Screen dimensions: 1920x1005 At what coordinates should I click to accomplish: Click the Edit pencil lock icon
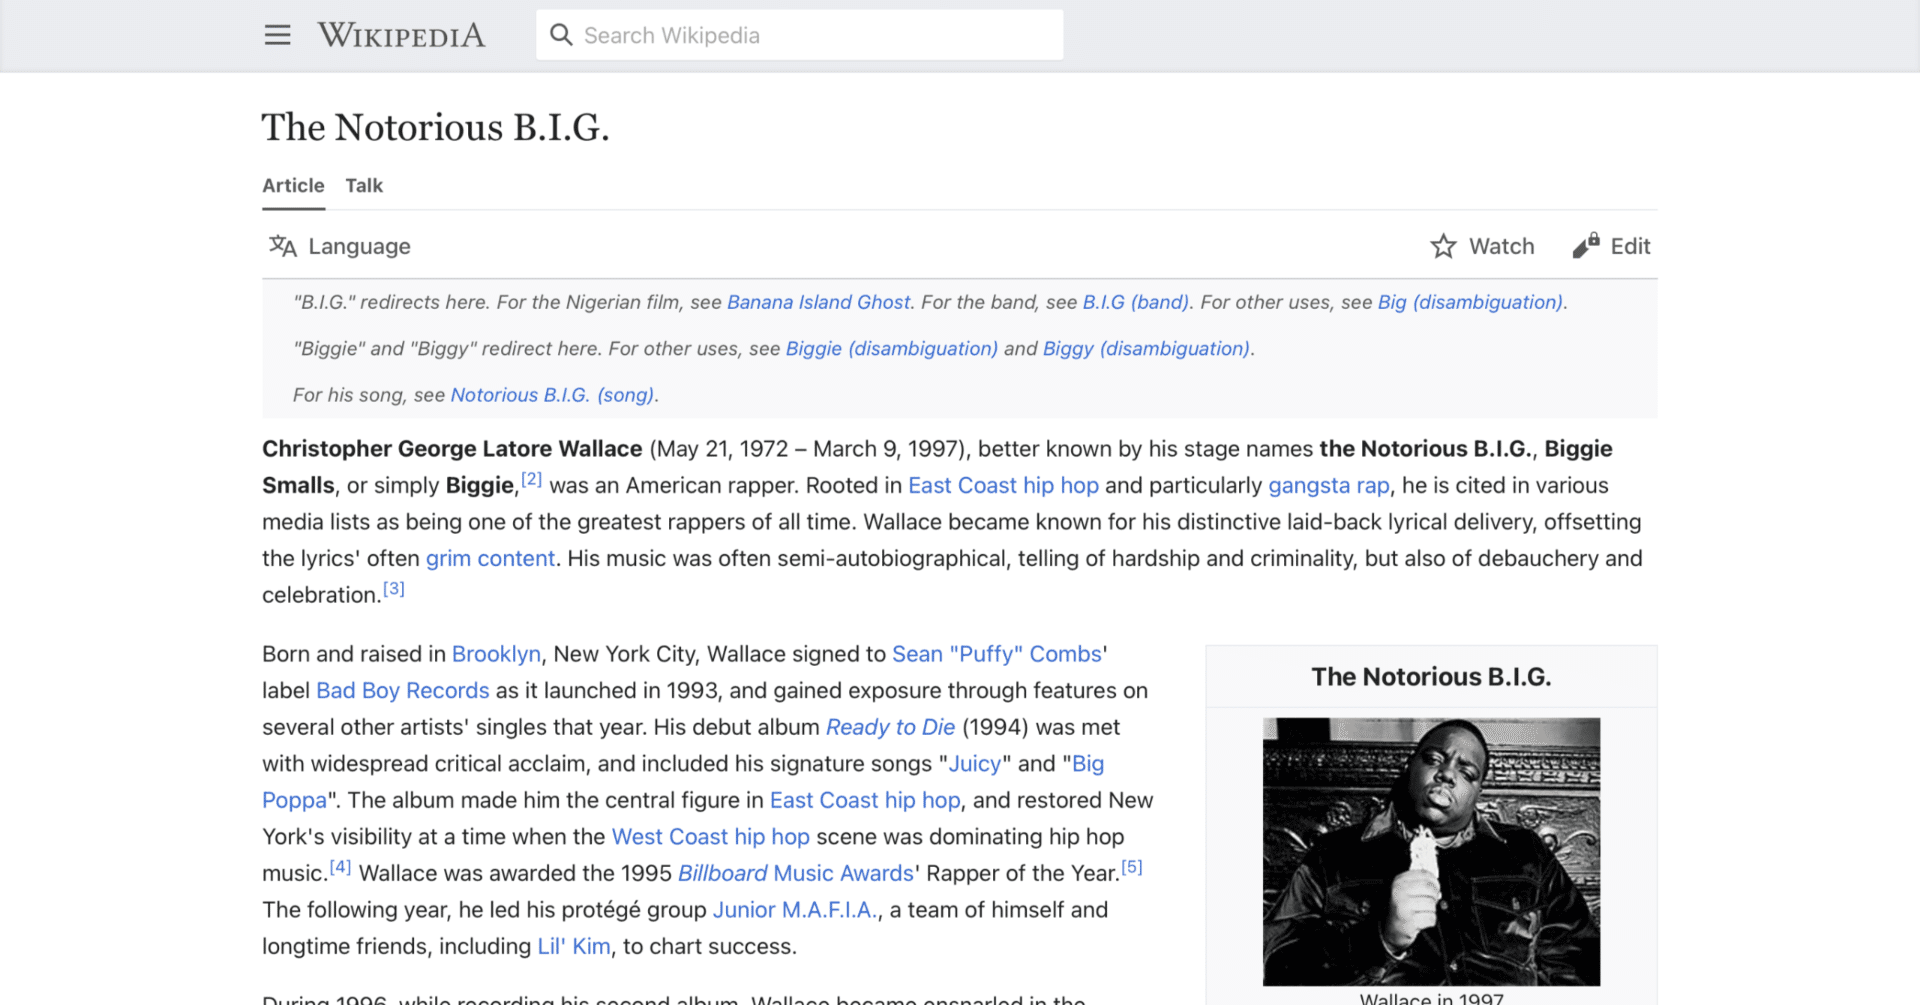[1586, 246]
